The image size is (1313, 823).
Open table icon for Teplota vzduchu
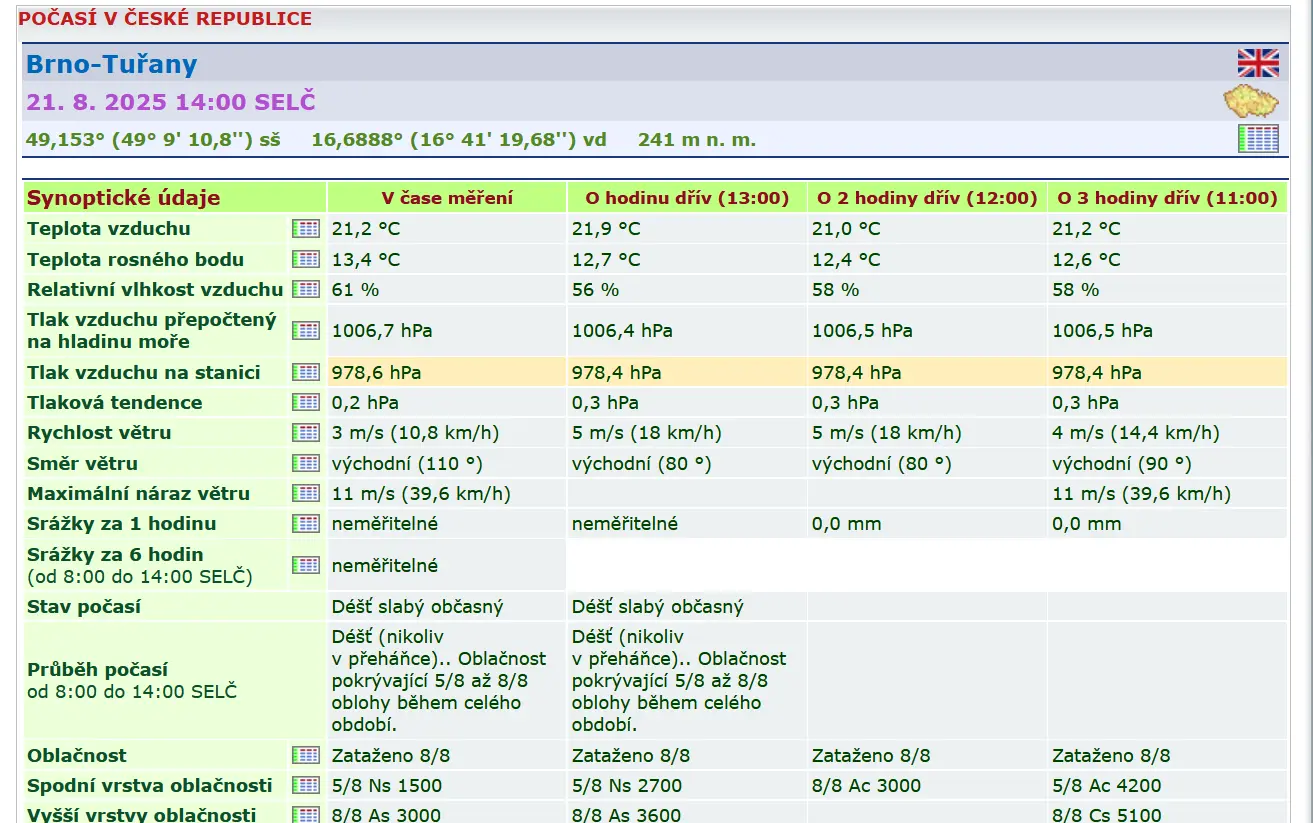(306, 229)
